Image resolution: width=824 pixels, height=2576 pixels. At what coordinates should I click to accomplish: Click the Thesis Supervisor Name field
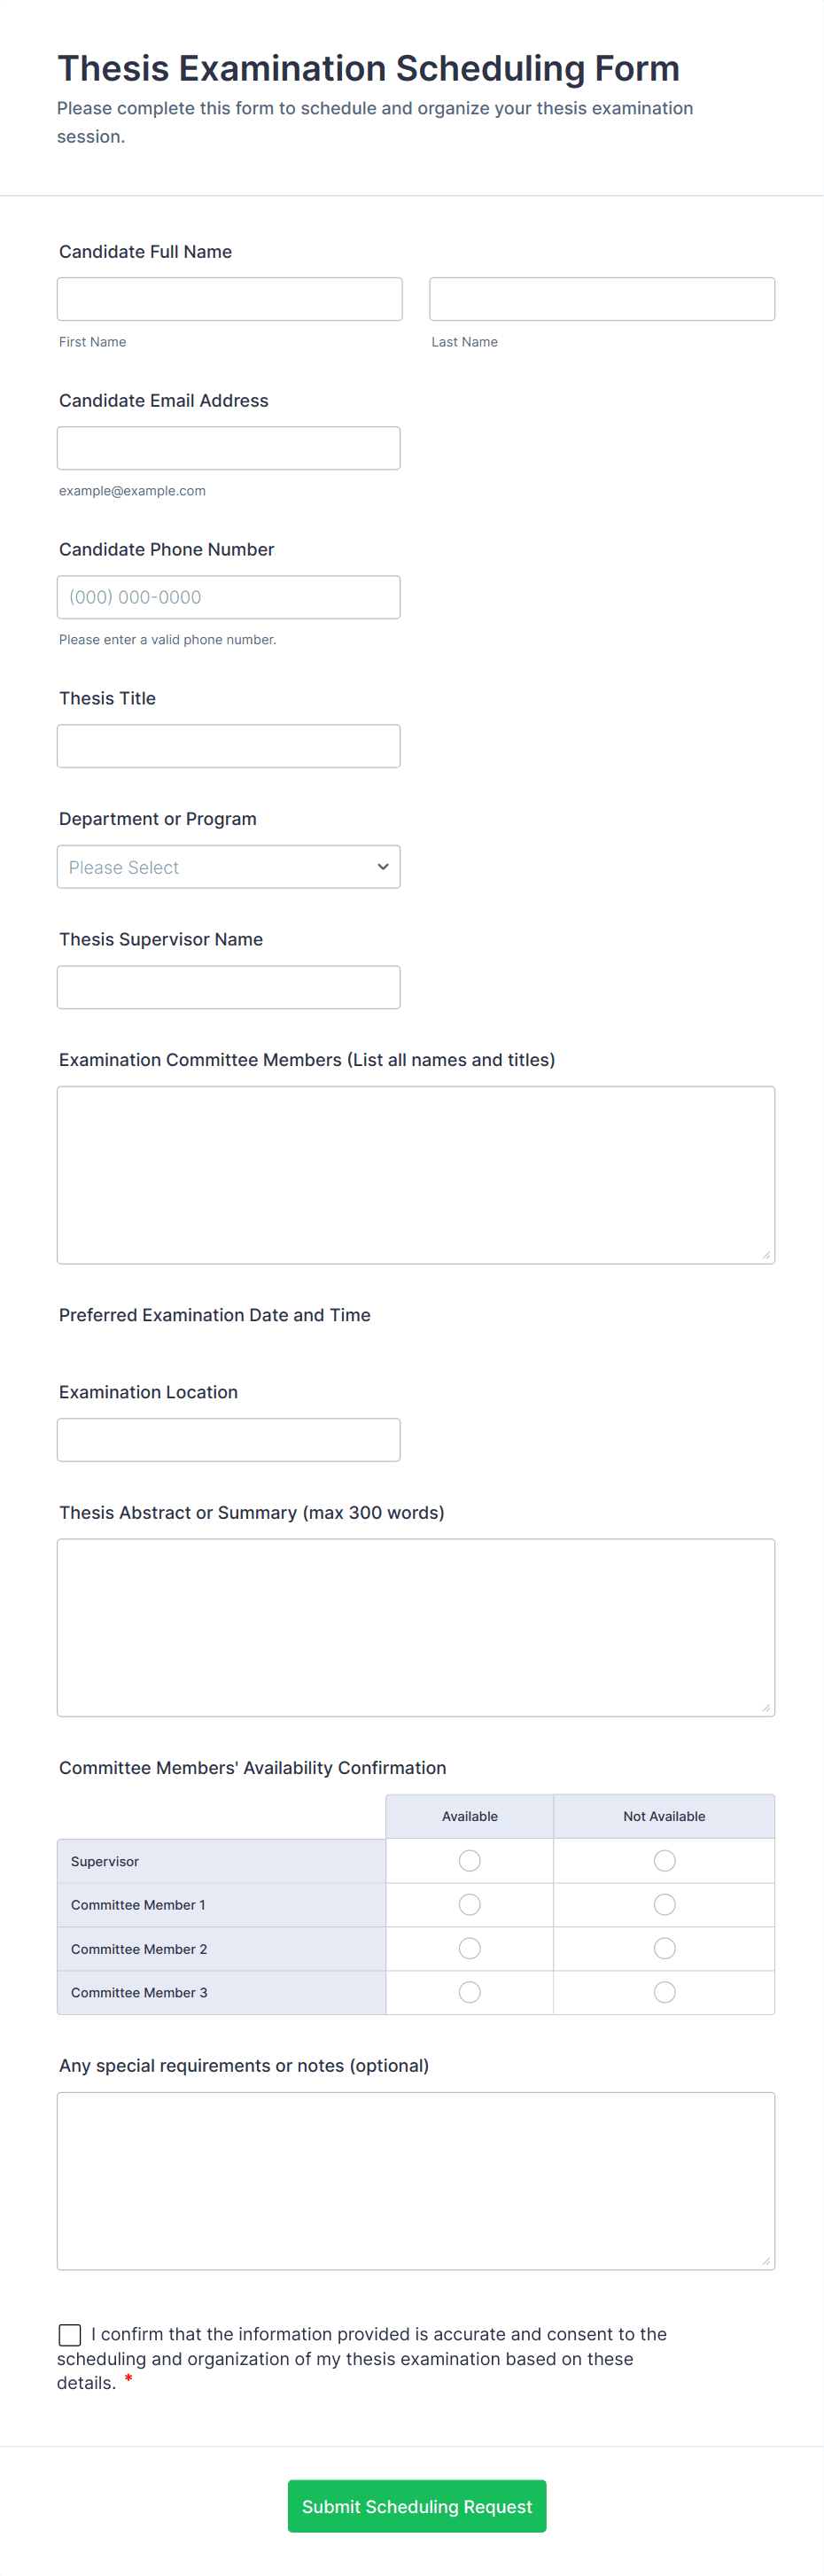[x=228, y=987]
